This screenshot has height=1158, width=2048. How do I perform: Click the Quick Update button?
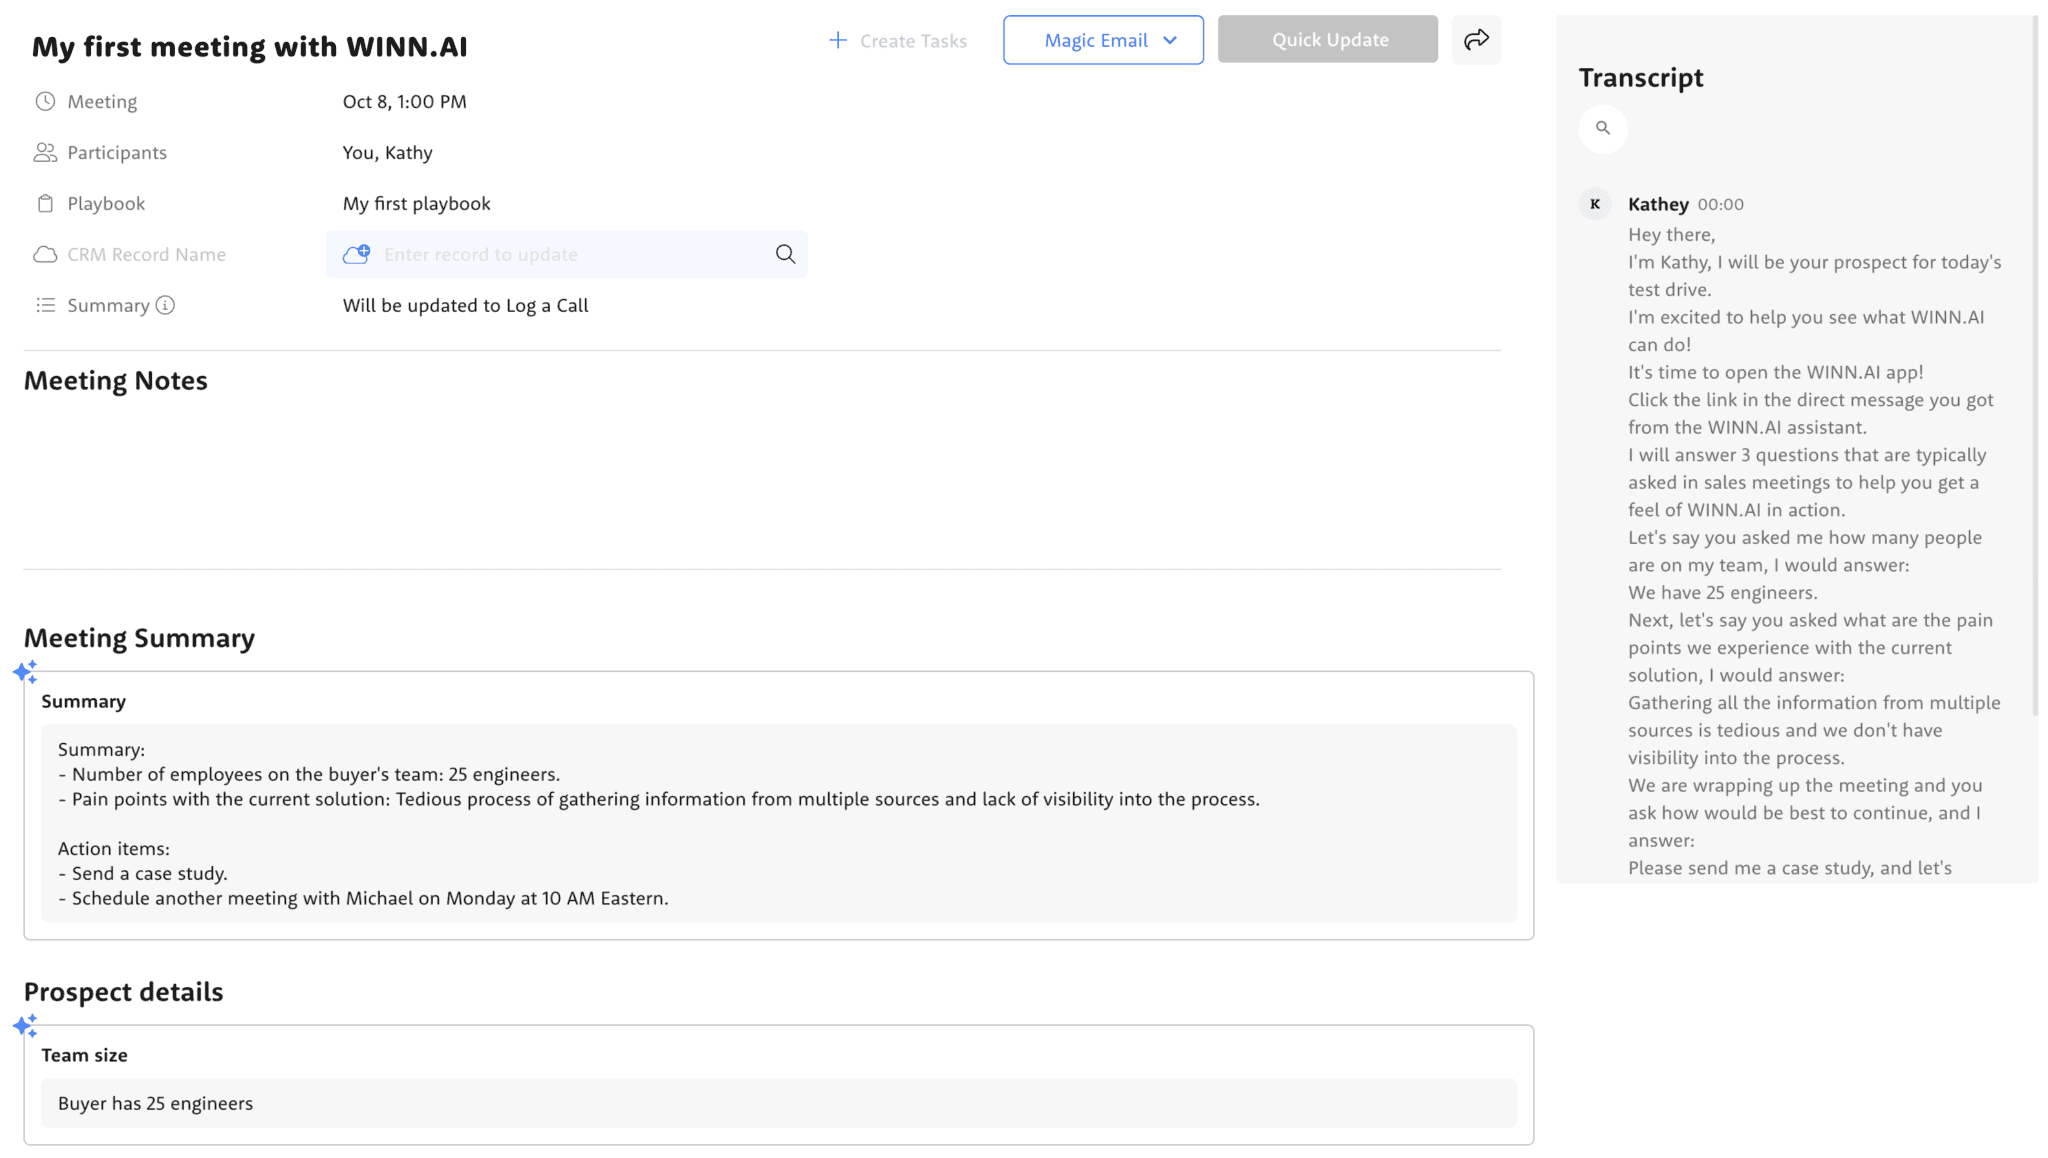pyautogui.click(x=1328, y=40)
